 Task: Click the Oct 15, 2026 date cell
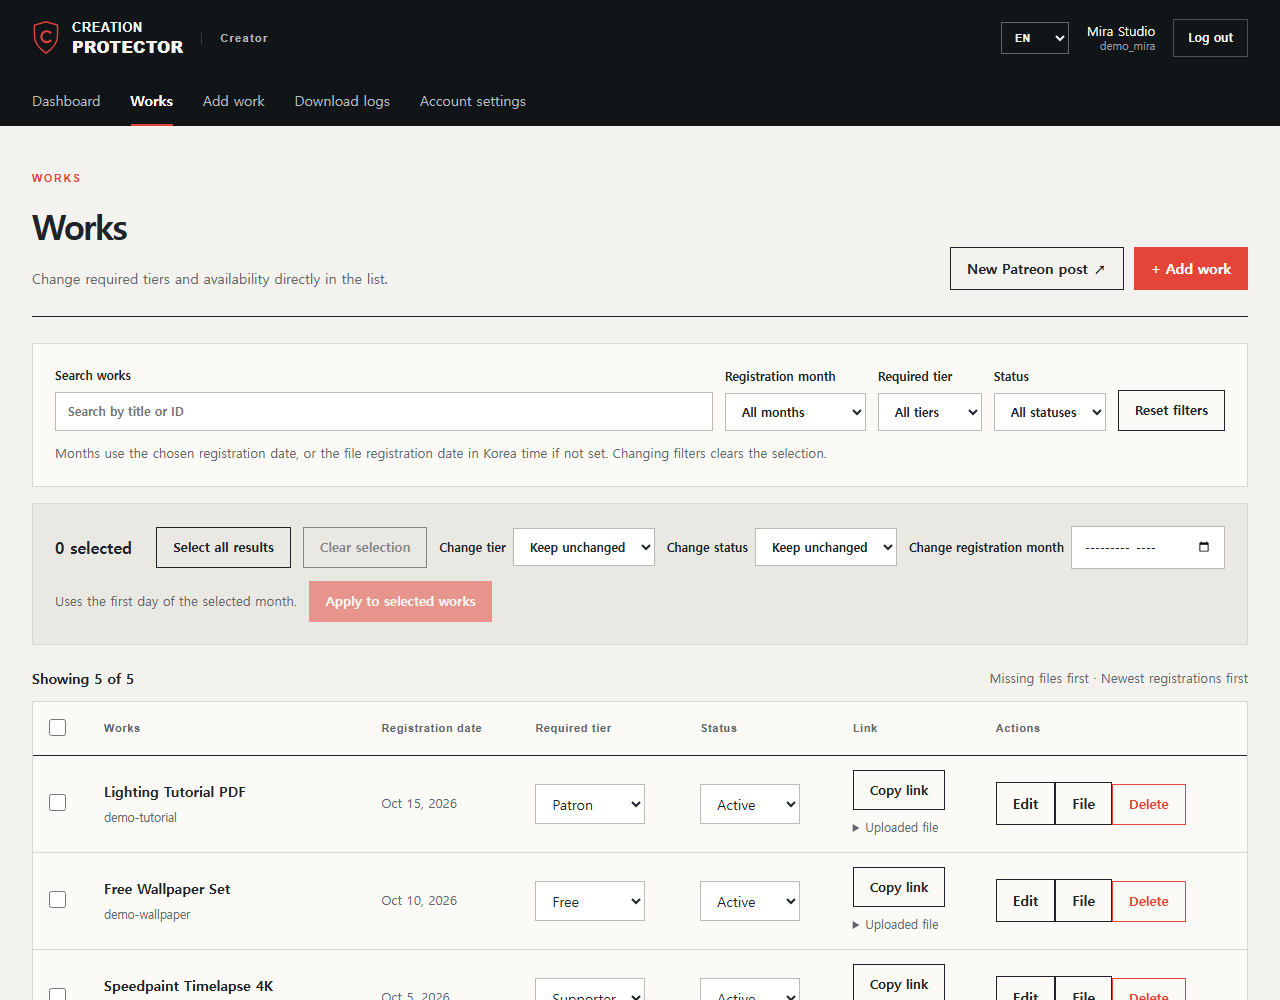(419, 804)
